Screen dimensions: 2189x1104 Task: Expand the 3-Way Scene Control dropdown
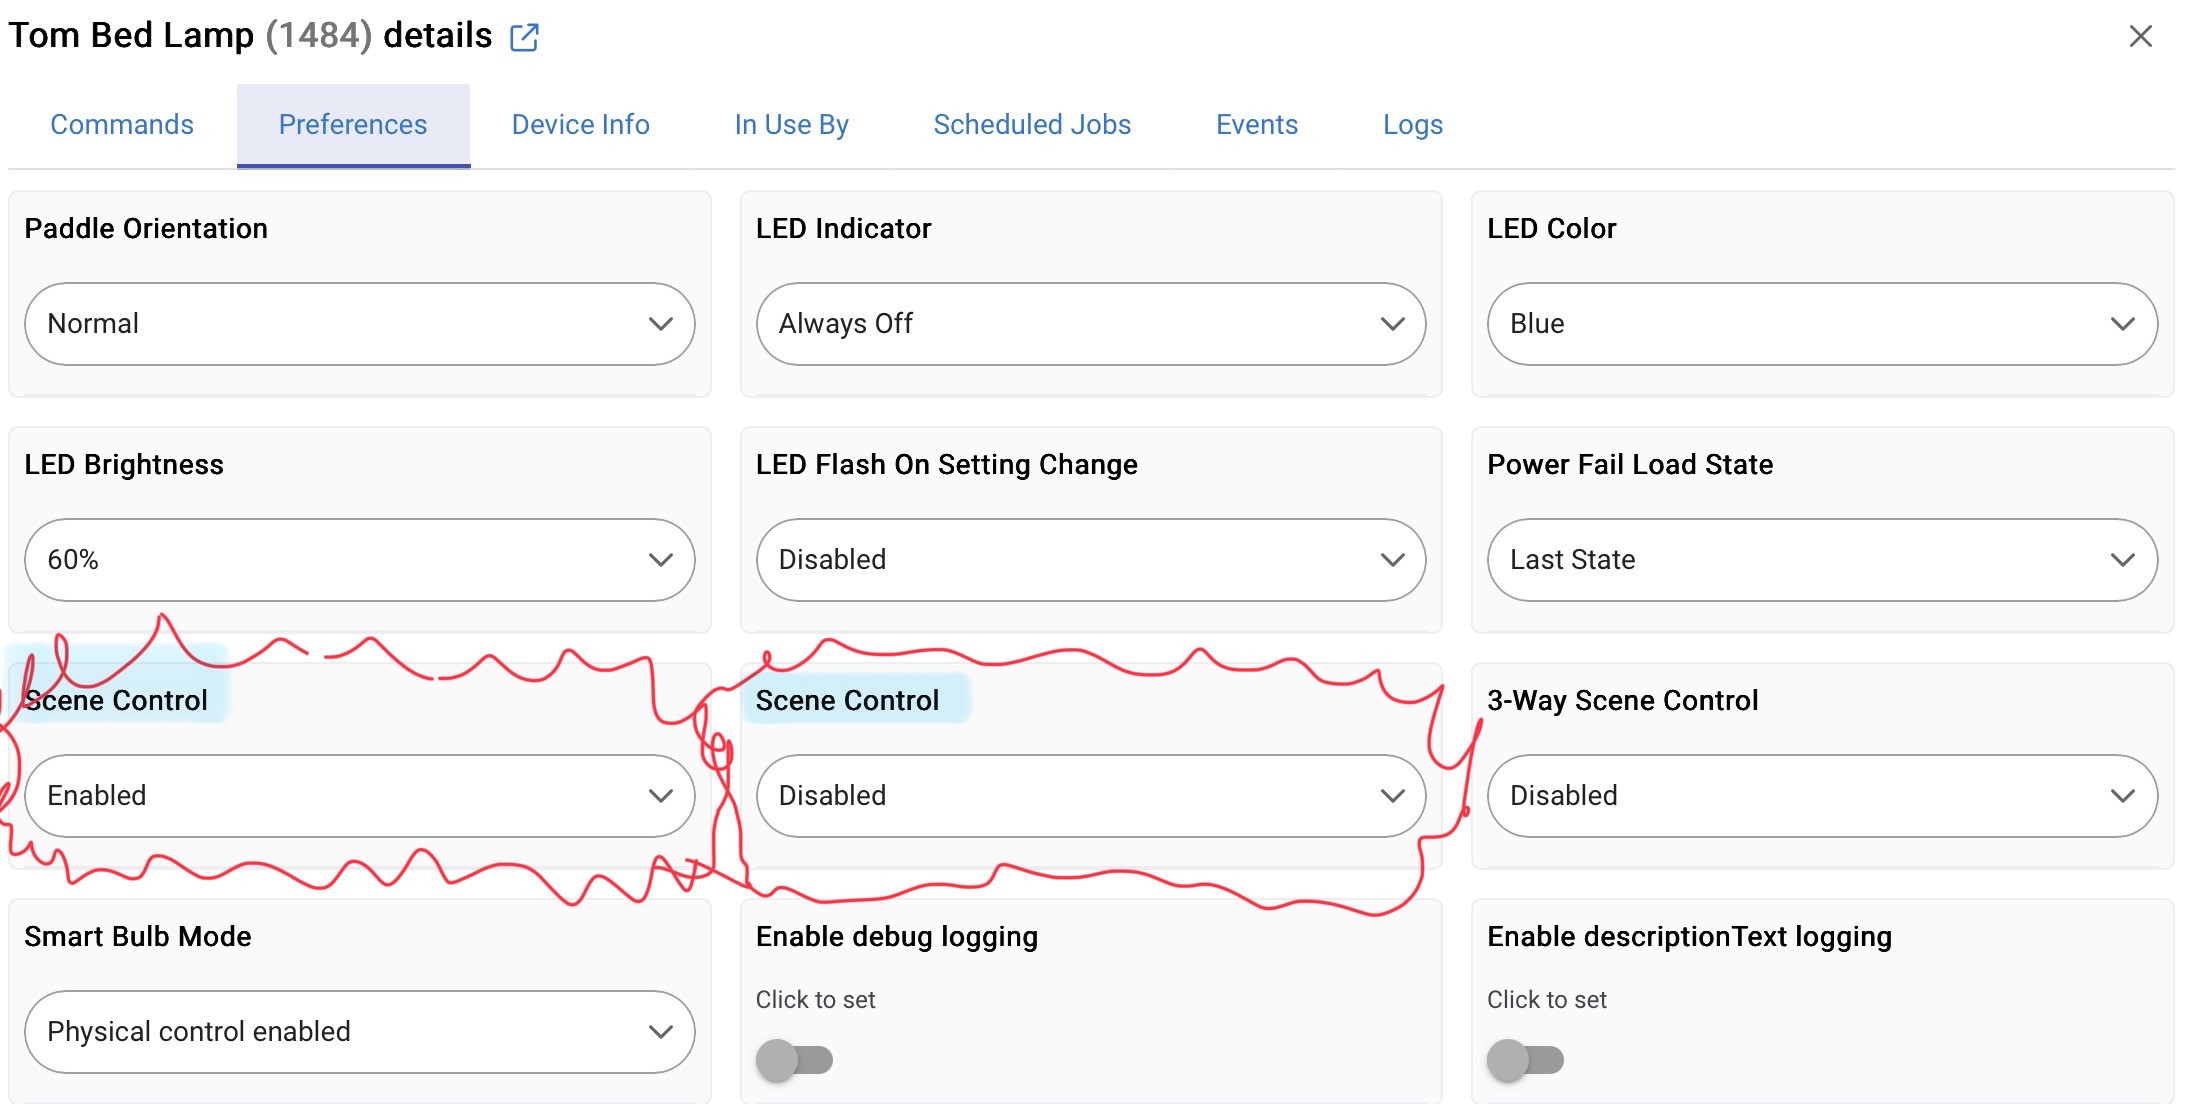click(x=1821, y=796)
